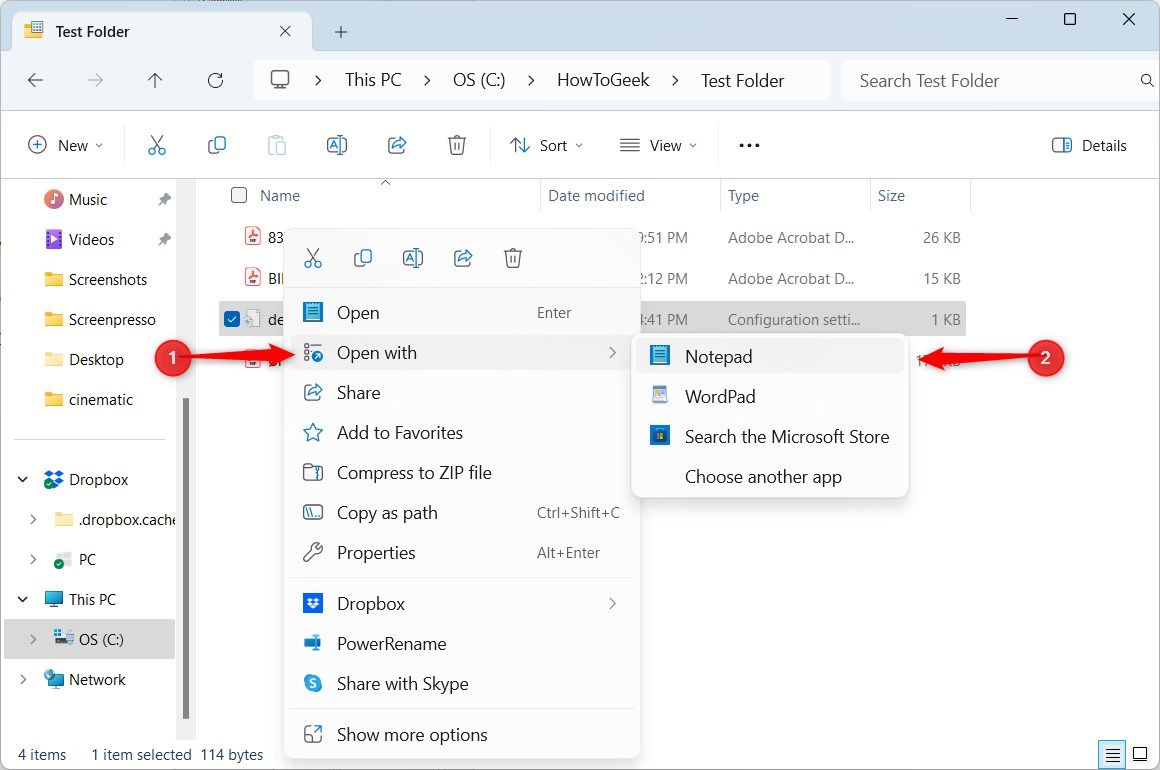This screenshot has height=770, width=1160.
Task: Click Show more options
Action: click(x=462, y=734)
